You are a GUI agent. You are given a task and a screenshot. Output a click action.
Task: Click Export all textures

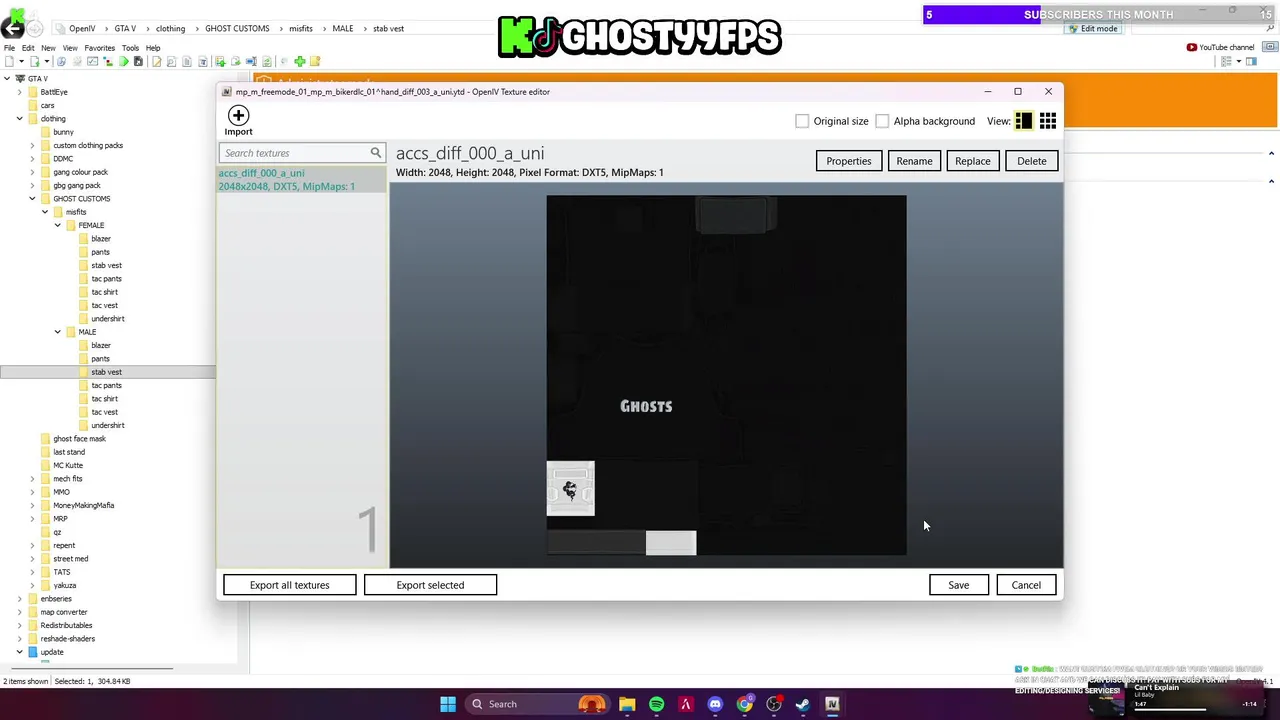(289, 585)
